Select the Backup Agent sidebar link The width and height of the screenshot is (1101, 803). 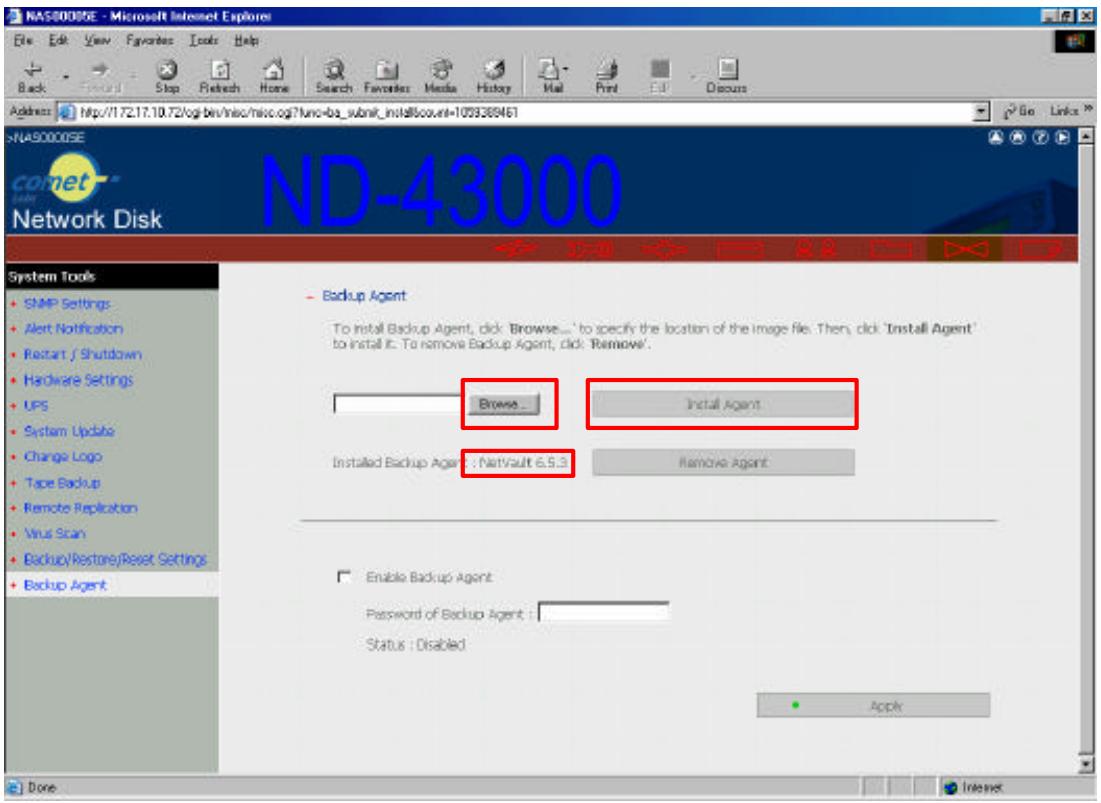65,585
